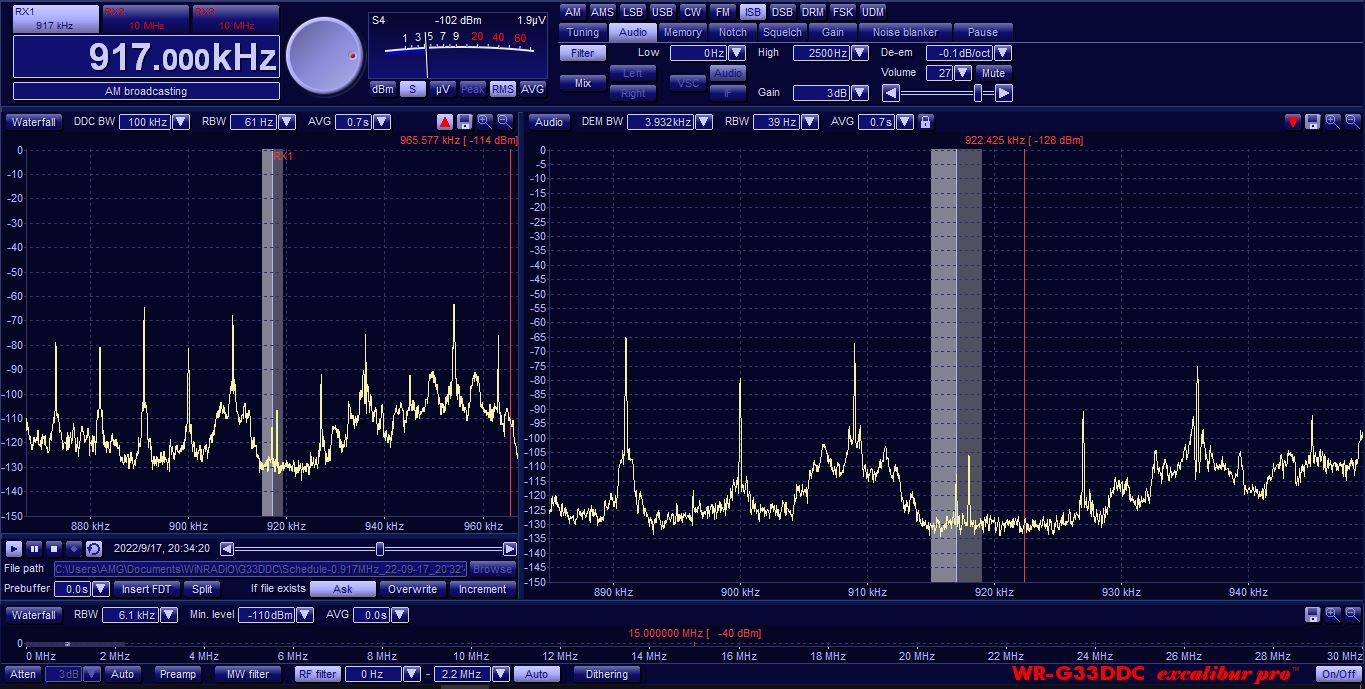Stop the recording playback
The width and height of the screenshot is (1365, 689).
54,549
